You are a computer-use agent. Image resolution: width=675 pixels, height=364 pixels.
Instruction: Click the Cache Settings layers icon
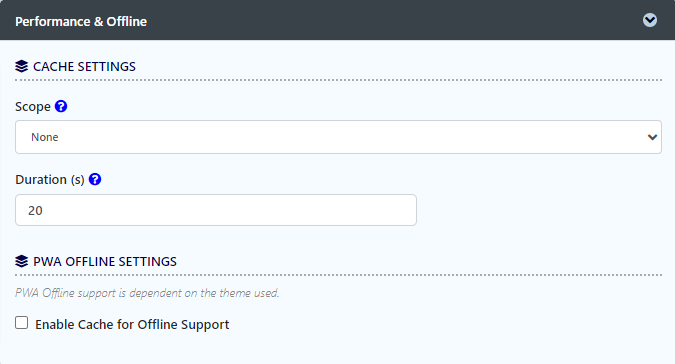pyautogui.click(x=22, y=66)
